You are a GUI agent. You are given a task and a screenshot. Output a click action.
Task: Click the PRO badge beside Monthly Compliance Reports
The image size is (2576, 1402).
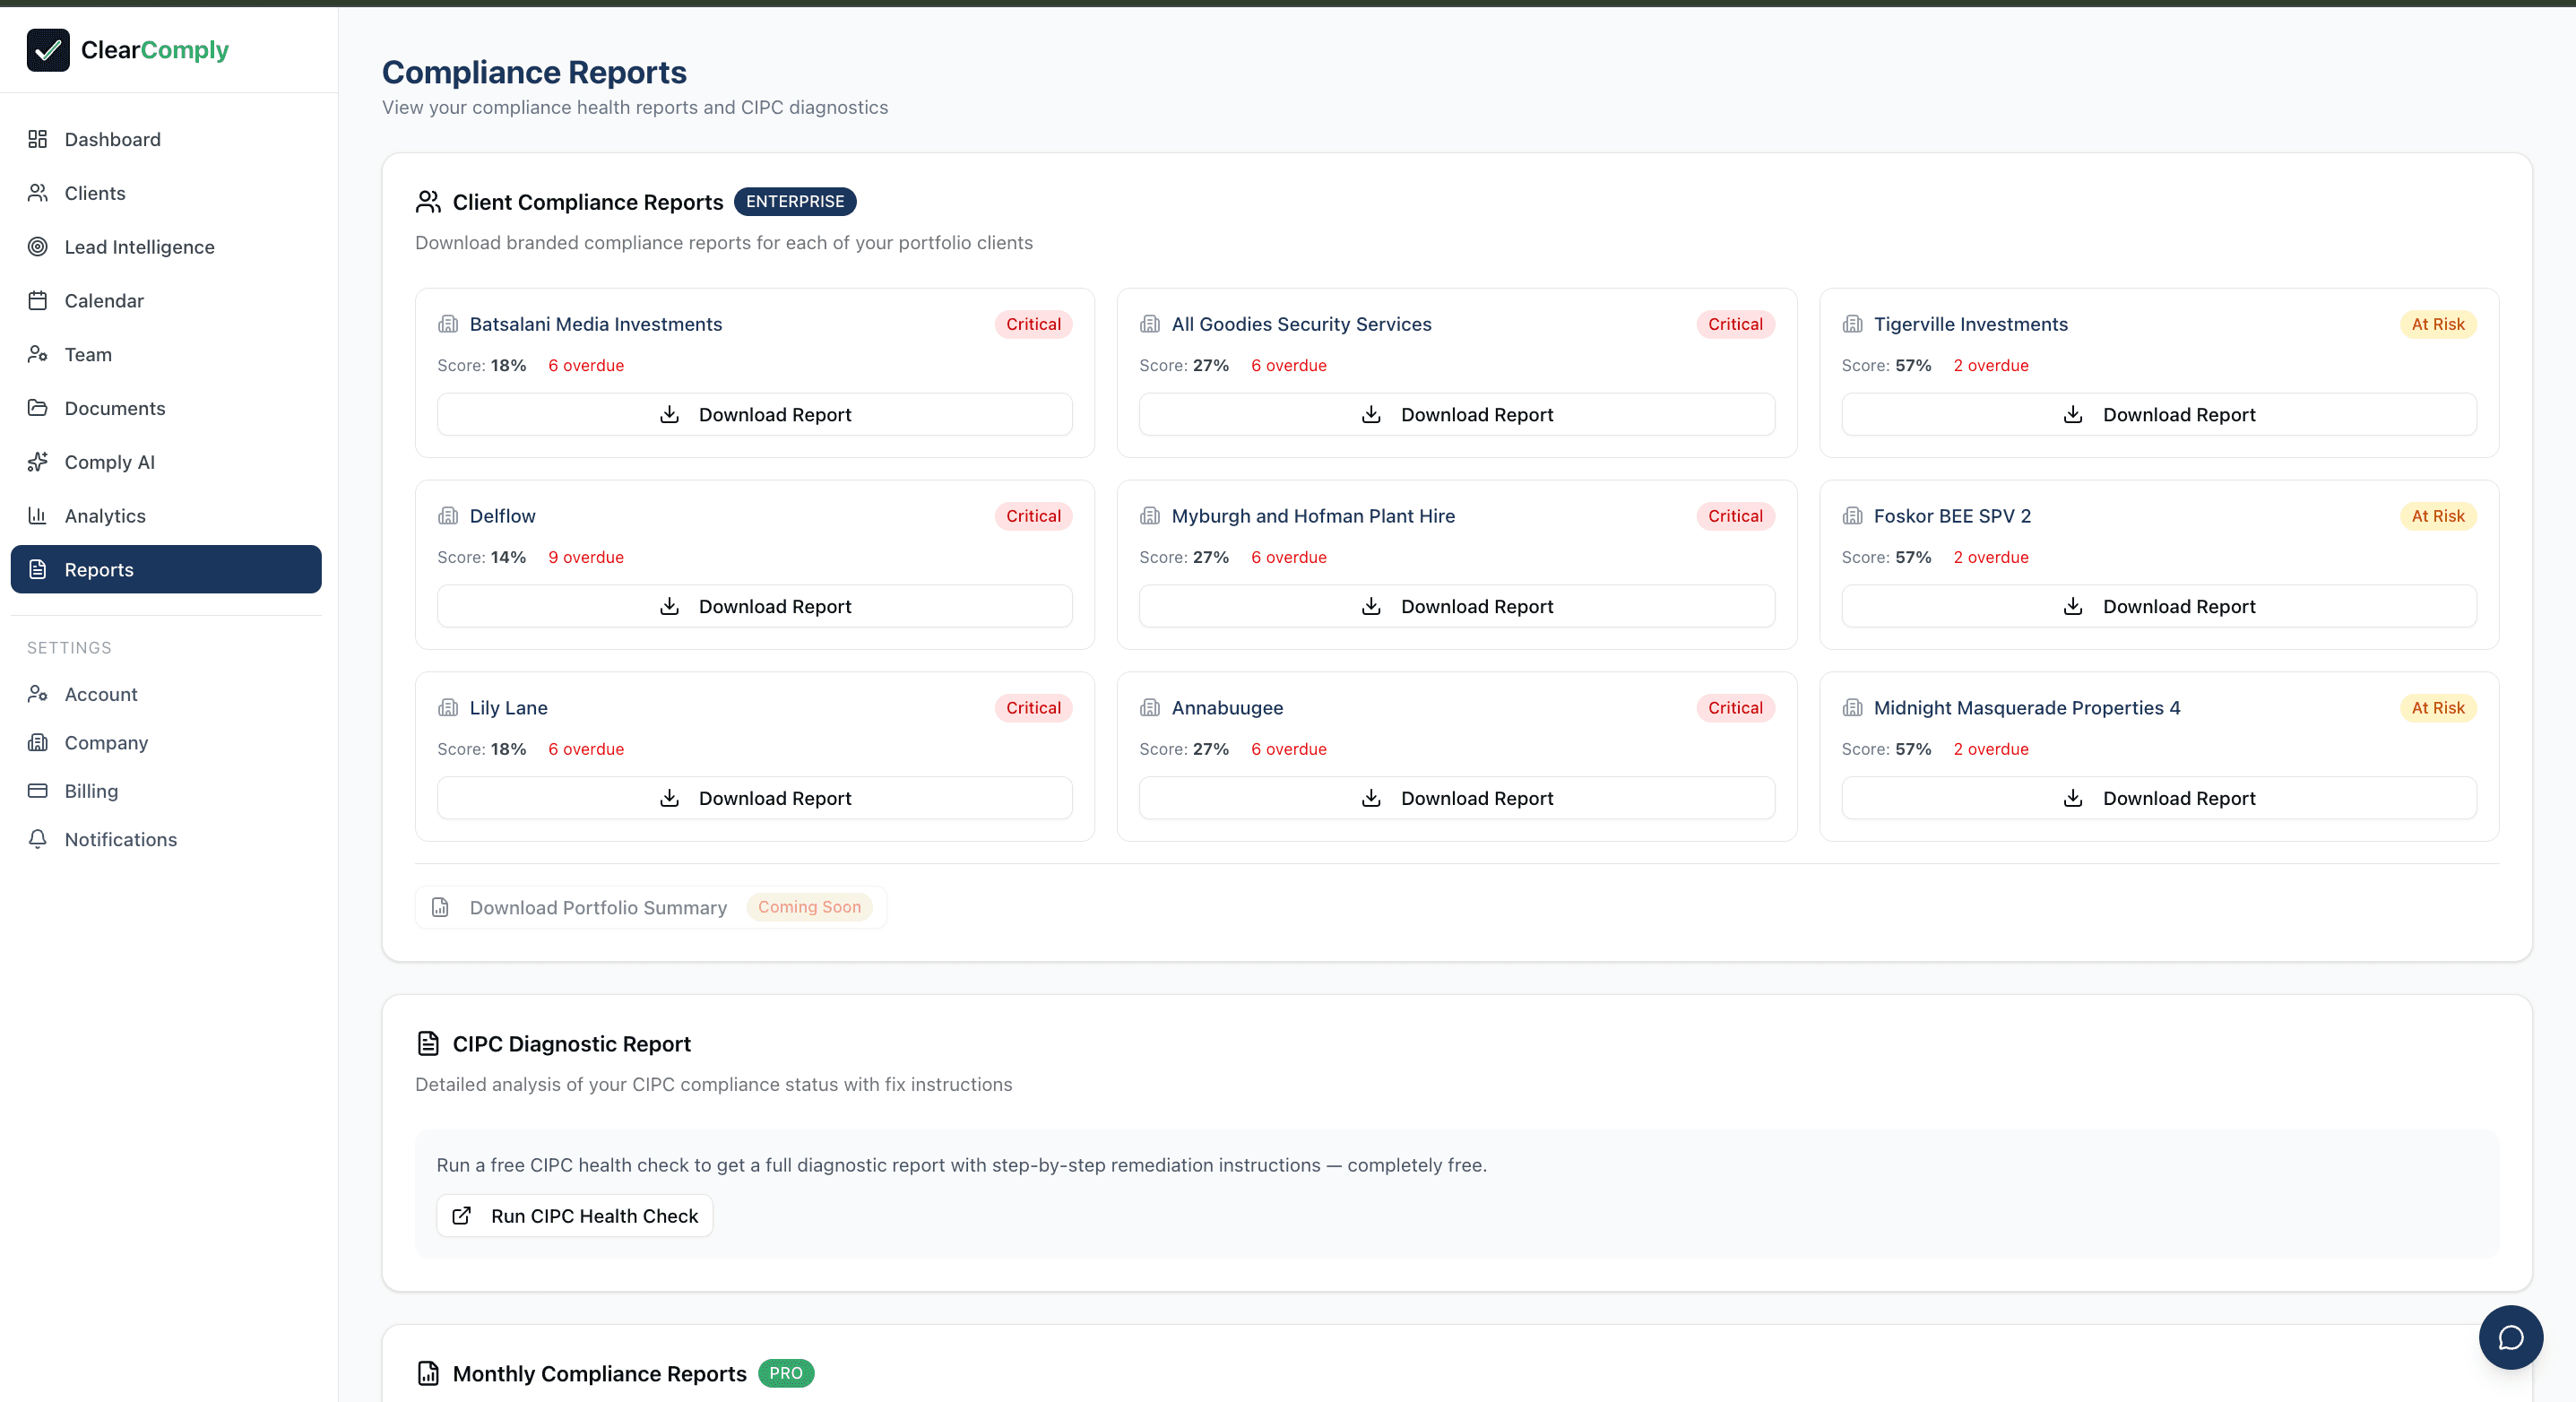tap(786, 1374)
